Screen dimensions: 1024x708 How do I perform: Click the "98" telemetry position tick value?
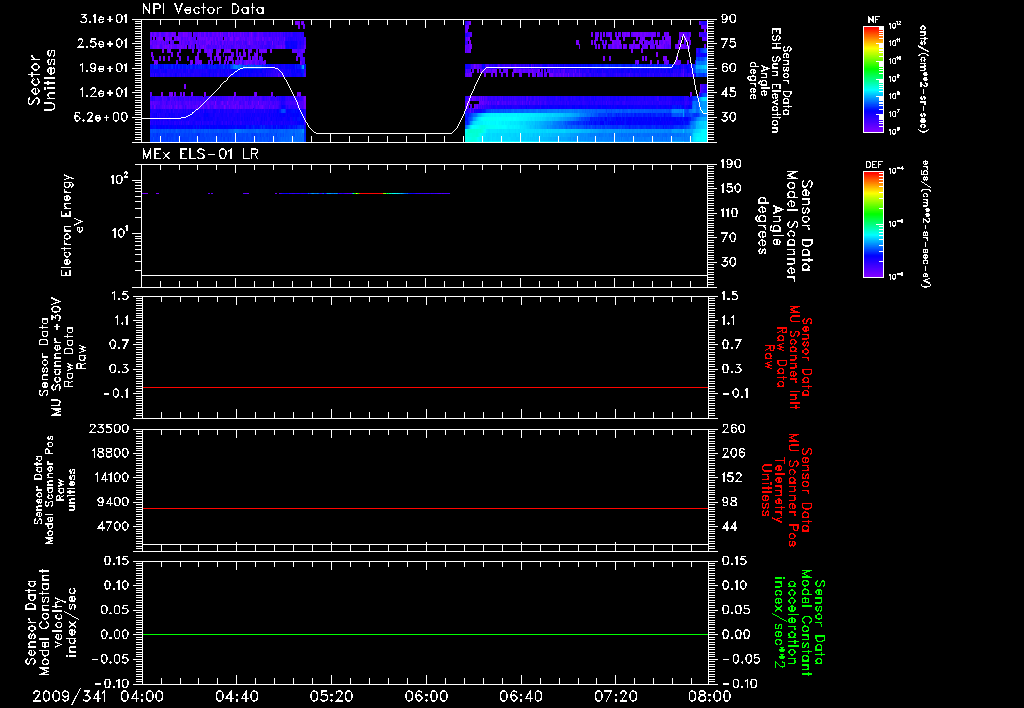point(729,502)
